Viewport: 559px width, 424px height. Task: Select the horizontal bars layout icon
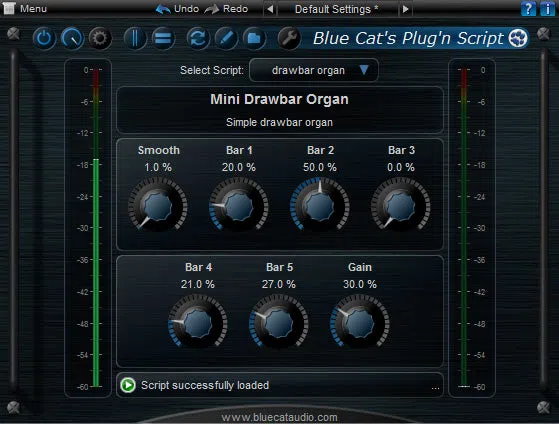pyautogui.click(x=163, y=38)
